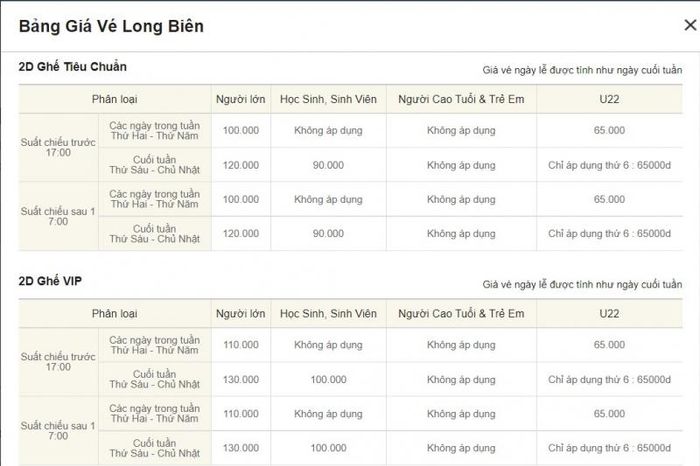Viewport: 700px width, 466px height.
Task: Select "Người Cao Tuổi & Trẻ Em" standard table header
Action: [460, 99]
